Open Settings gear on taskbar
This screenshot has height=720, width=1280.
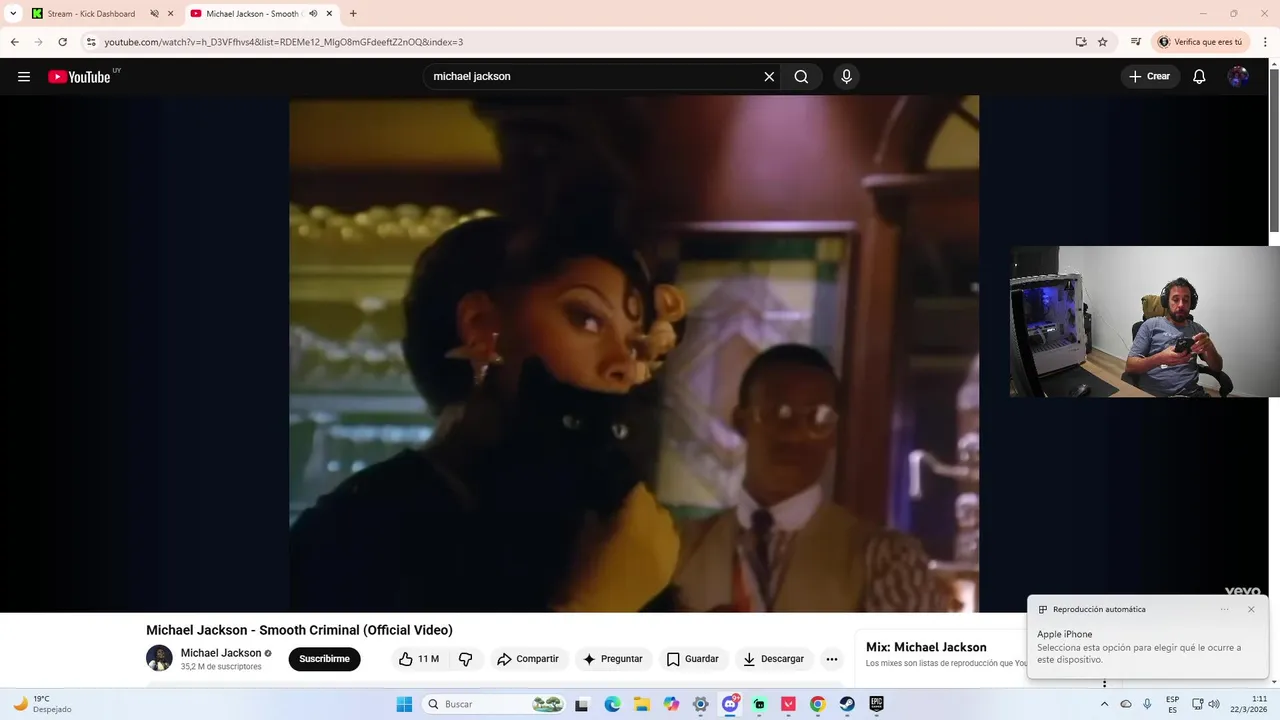[x=701, y=704]
